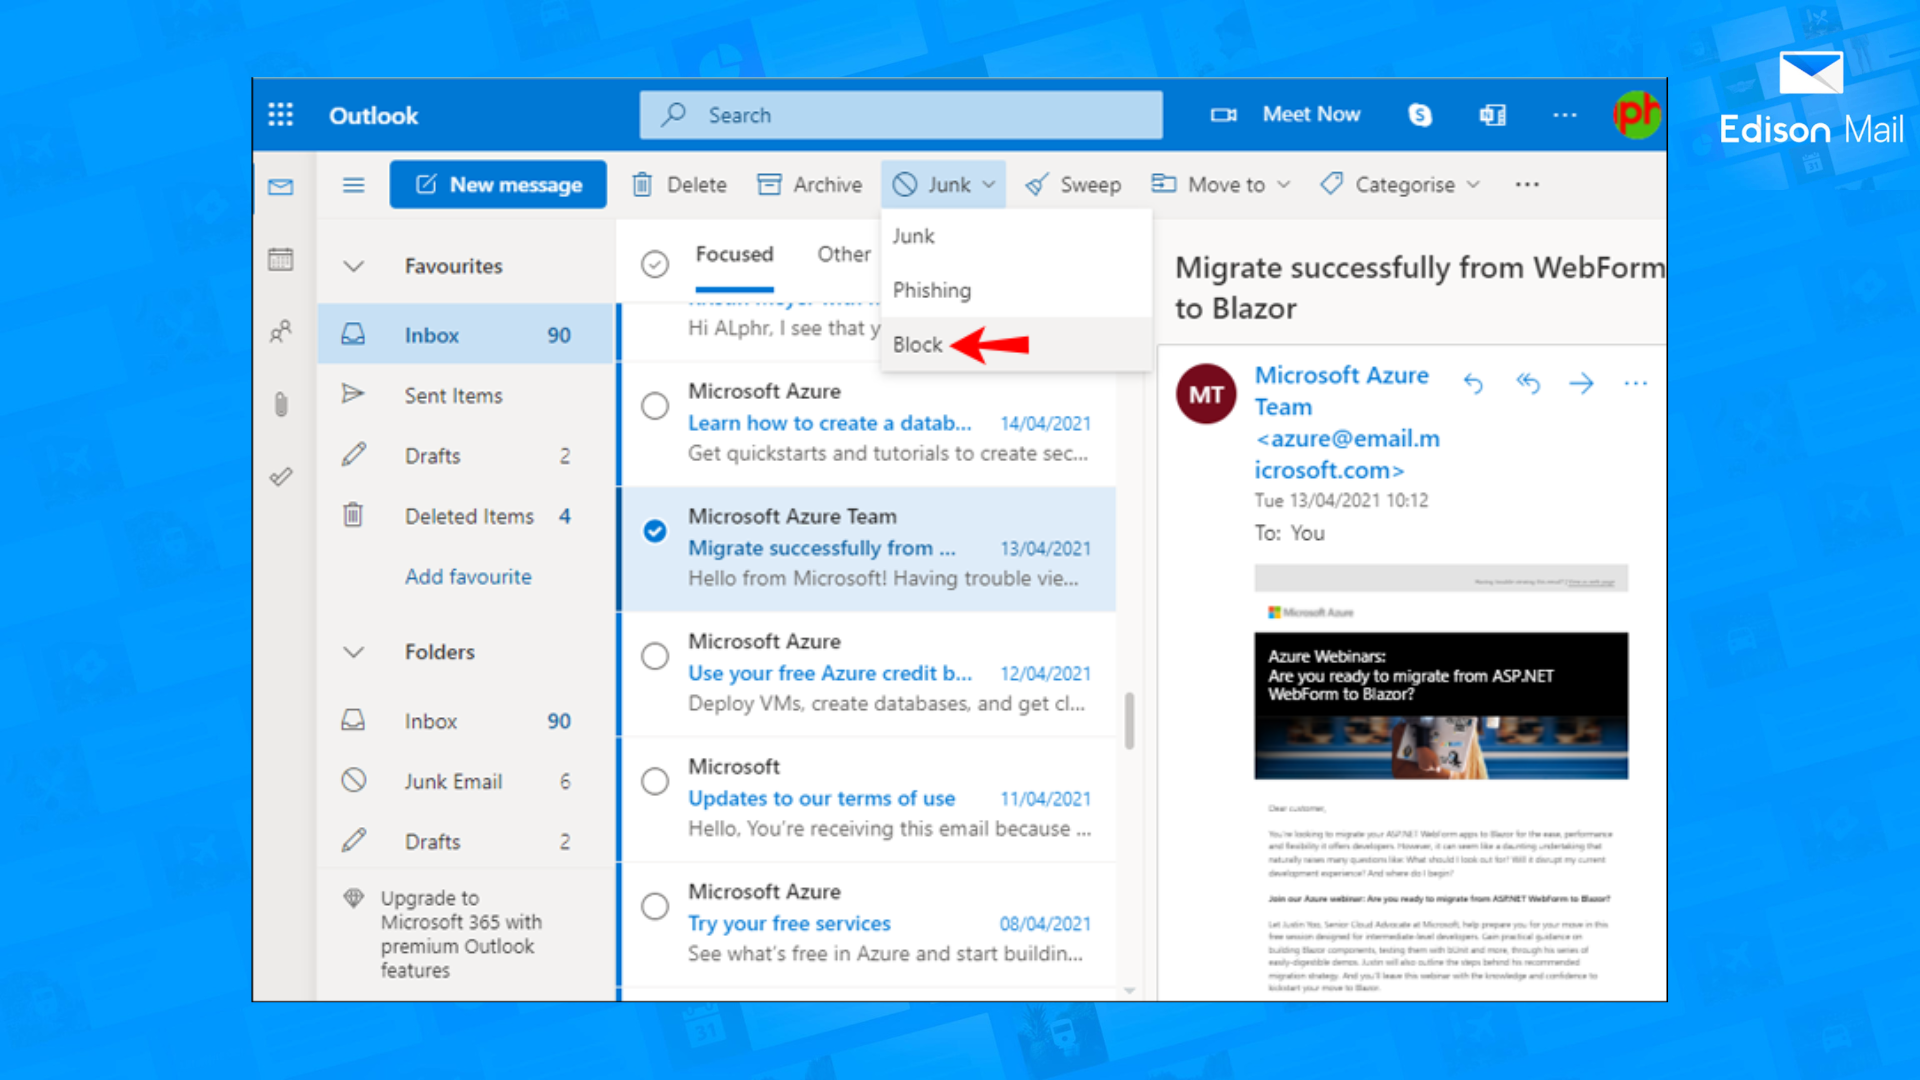This screenshot has width=1920, height=1080.
Task: Click the attachments icon in the sidebar
Action: tap(281, 404)
